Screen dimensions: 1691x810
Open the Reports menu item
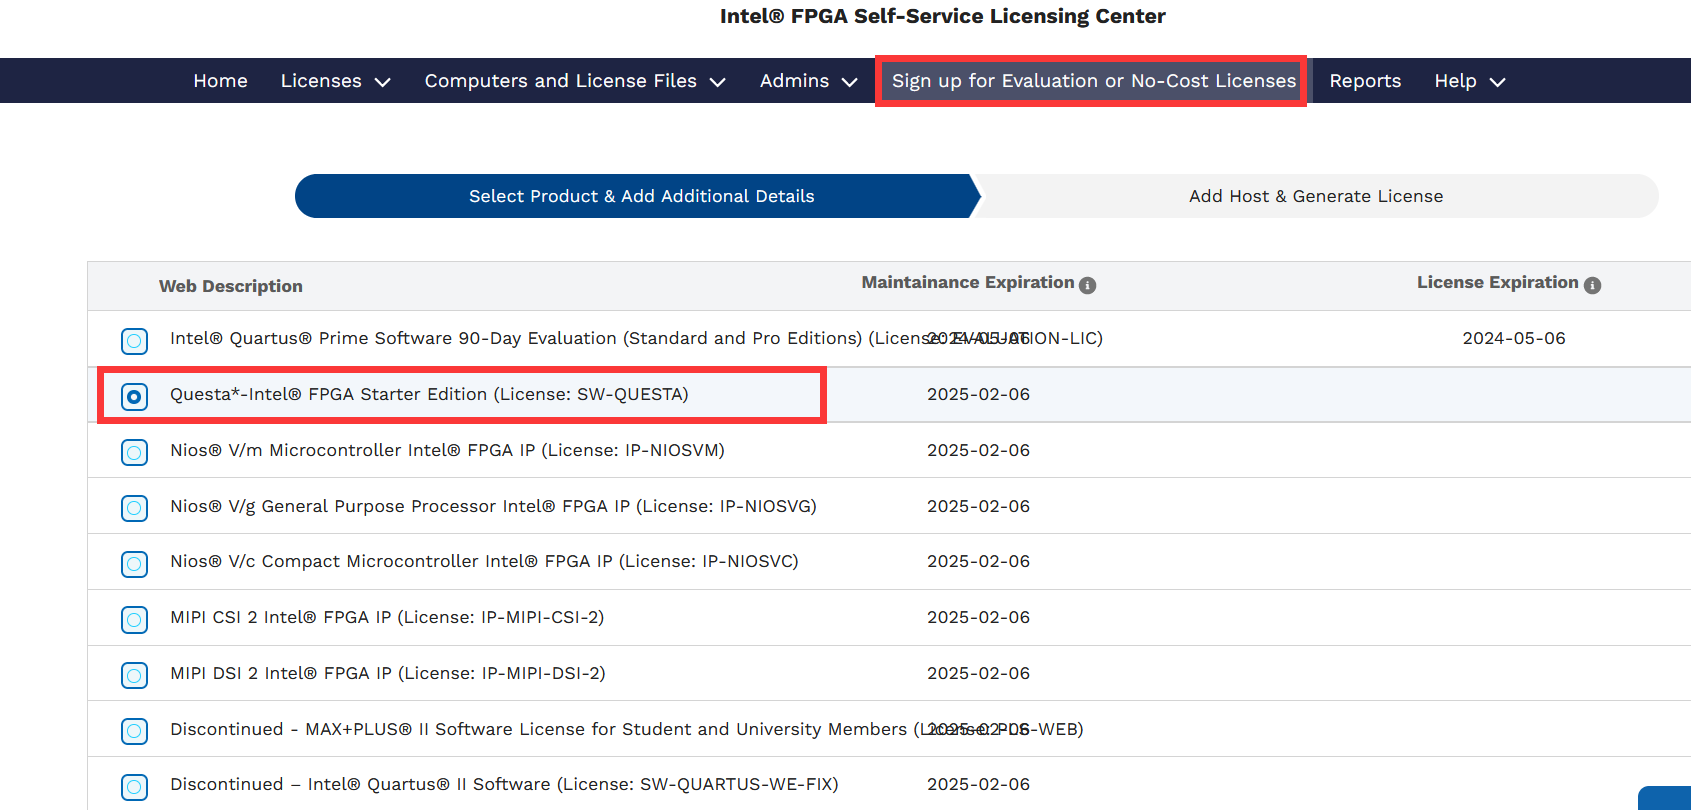pos(1365,81)
